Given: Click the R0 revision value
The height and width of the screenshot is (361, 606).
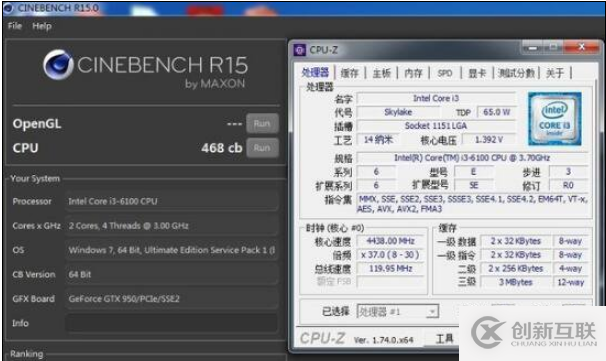Looking at the screenshot, I should tap(568, 185).
